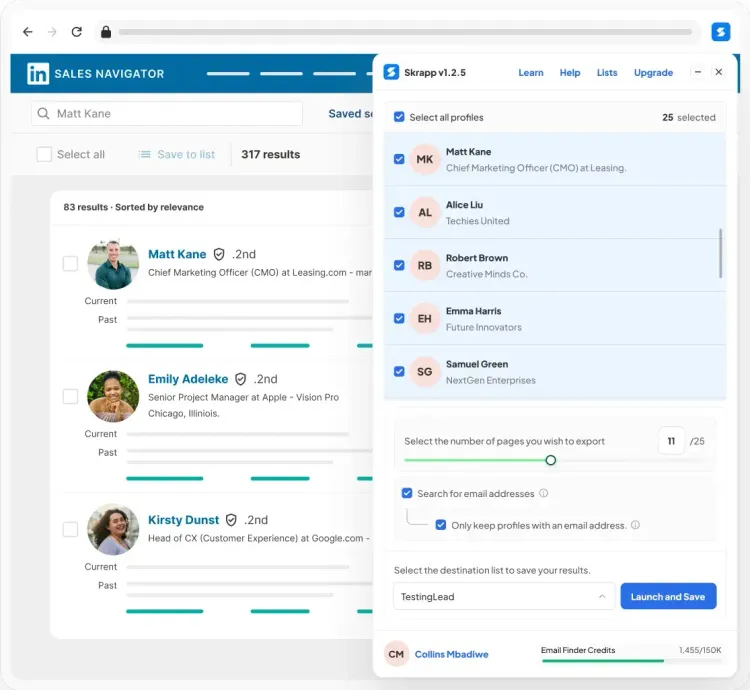Click the Saved searches link

(350, 114)
